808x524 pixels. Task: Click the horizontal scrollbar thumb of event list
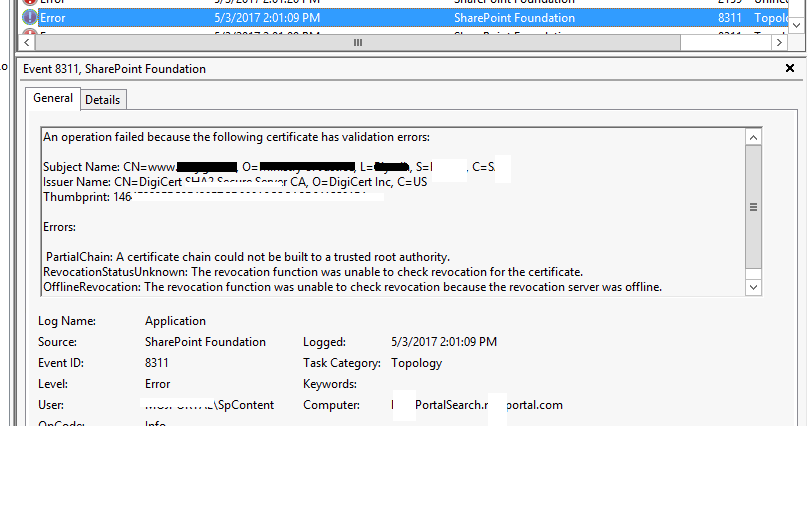point(358,43)
